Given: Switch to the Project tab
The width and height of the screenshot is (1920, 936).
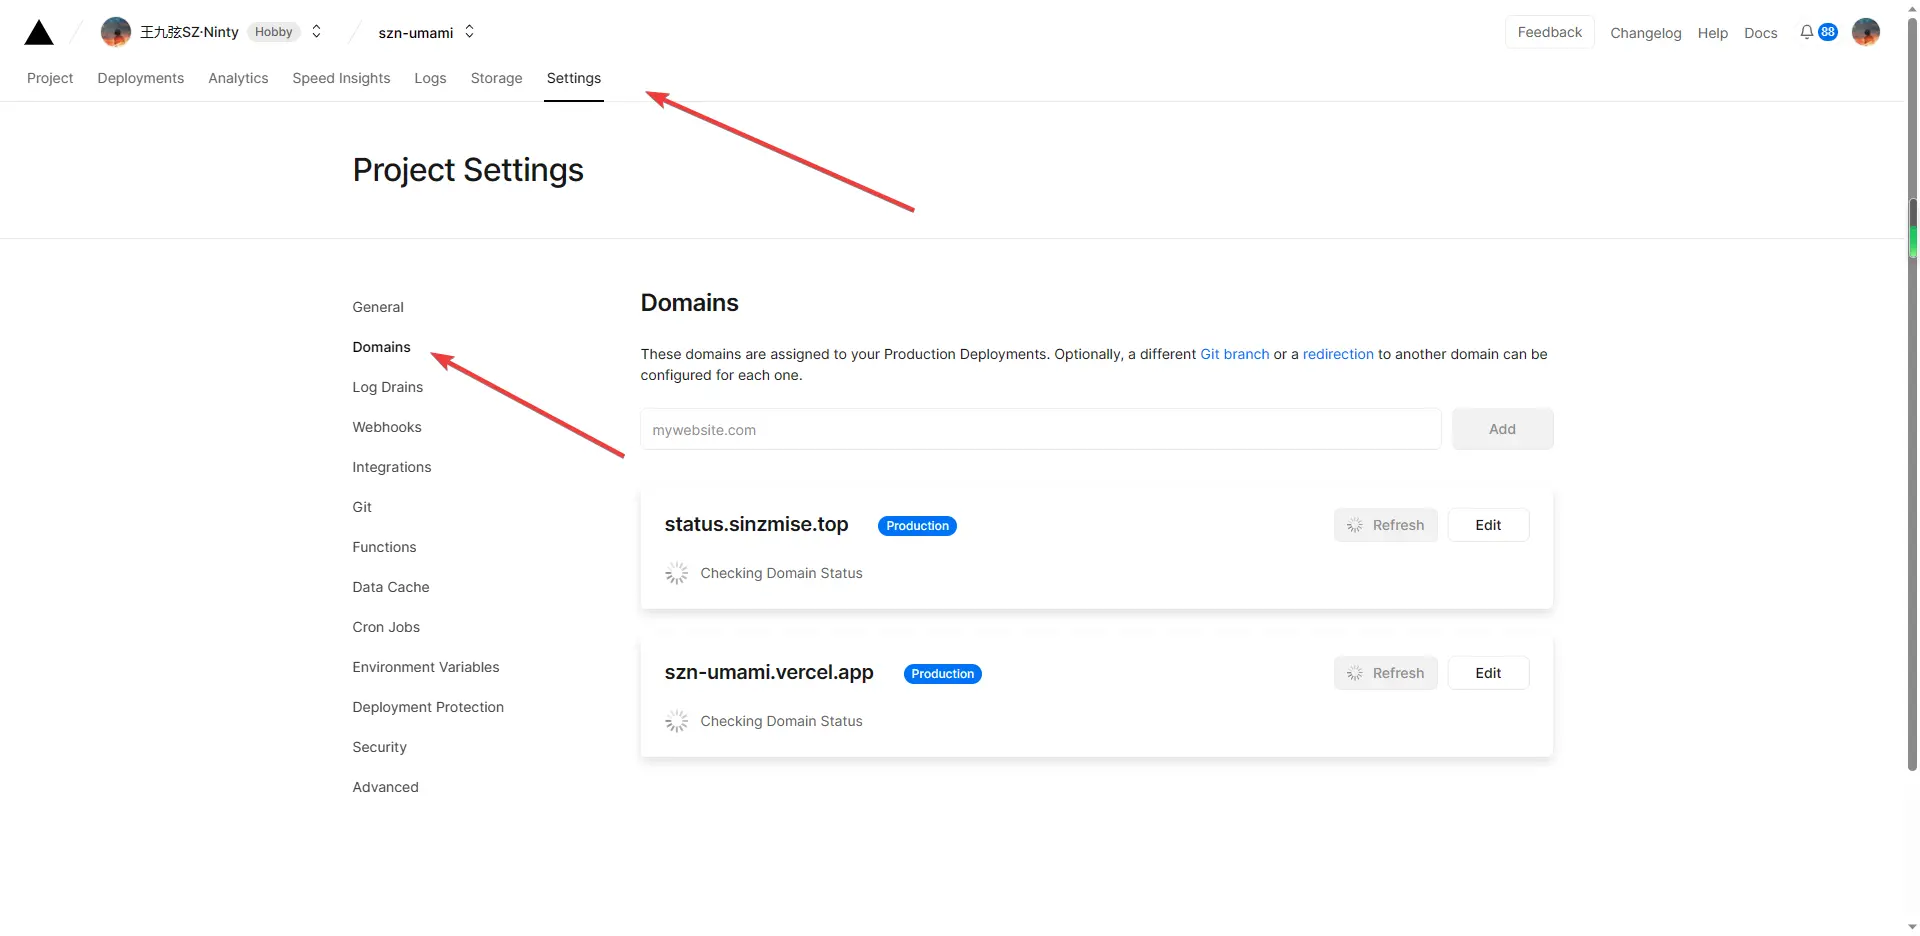Looking at the screenshot, I should [50, 78].
